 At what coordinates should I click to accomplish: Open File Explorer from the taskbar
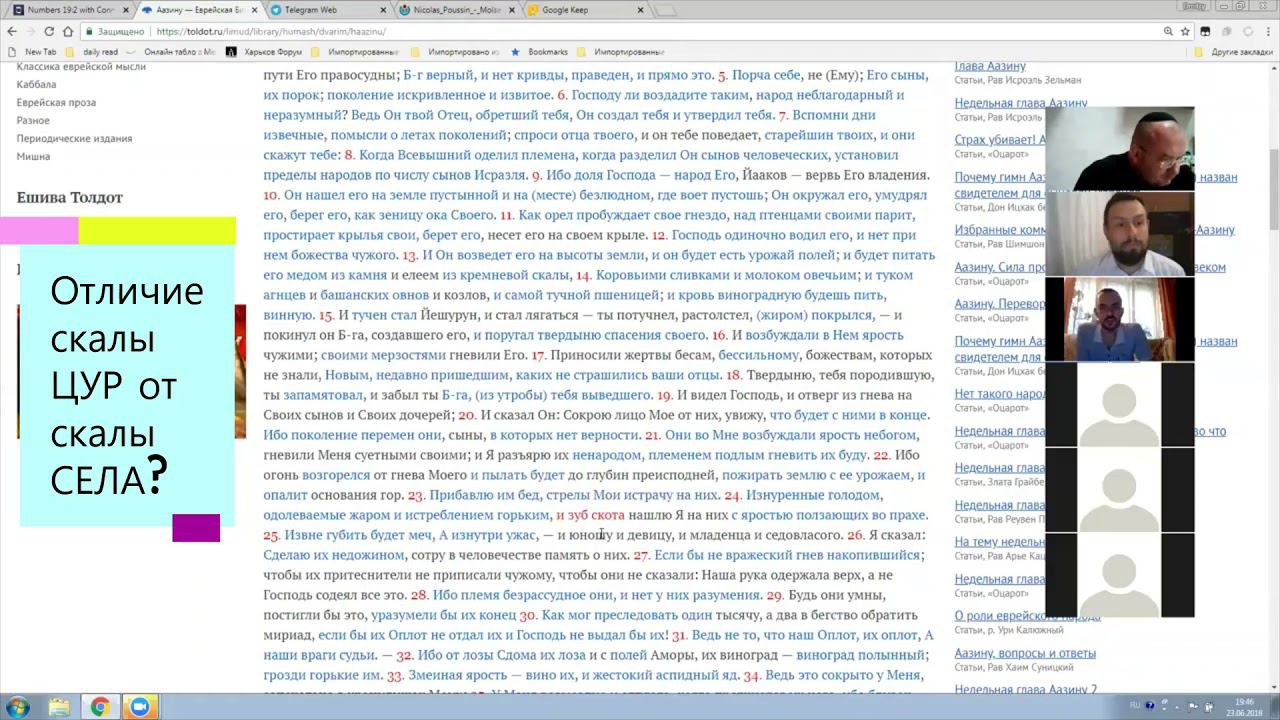(x=59, y=707)
